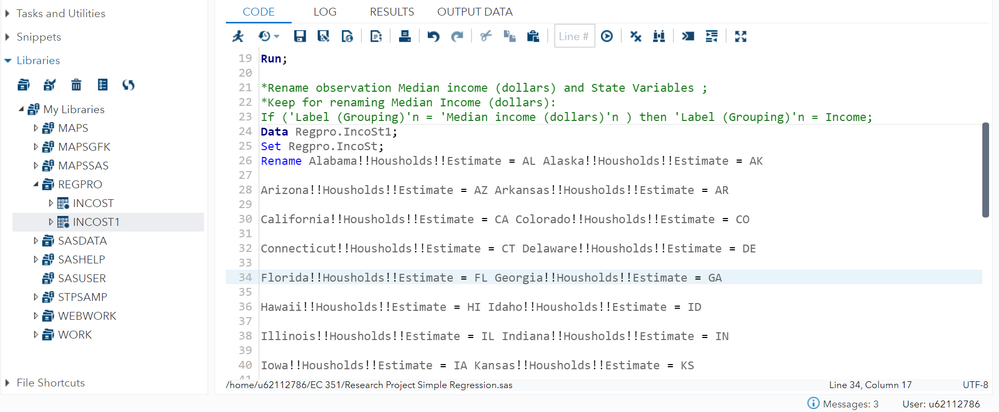This screenshot has height=412, width=999.
Task: Click the program summary document icon
Action: 376,36
